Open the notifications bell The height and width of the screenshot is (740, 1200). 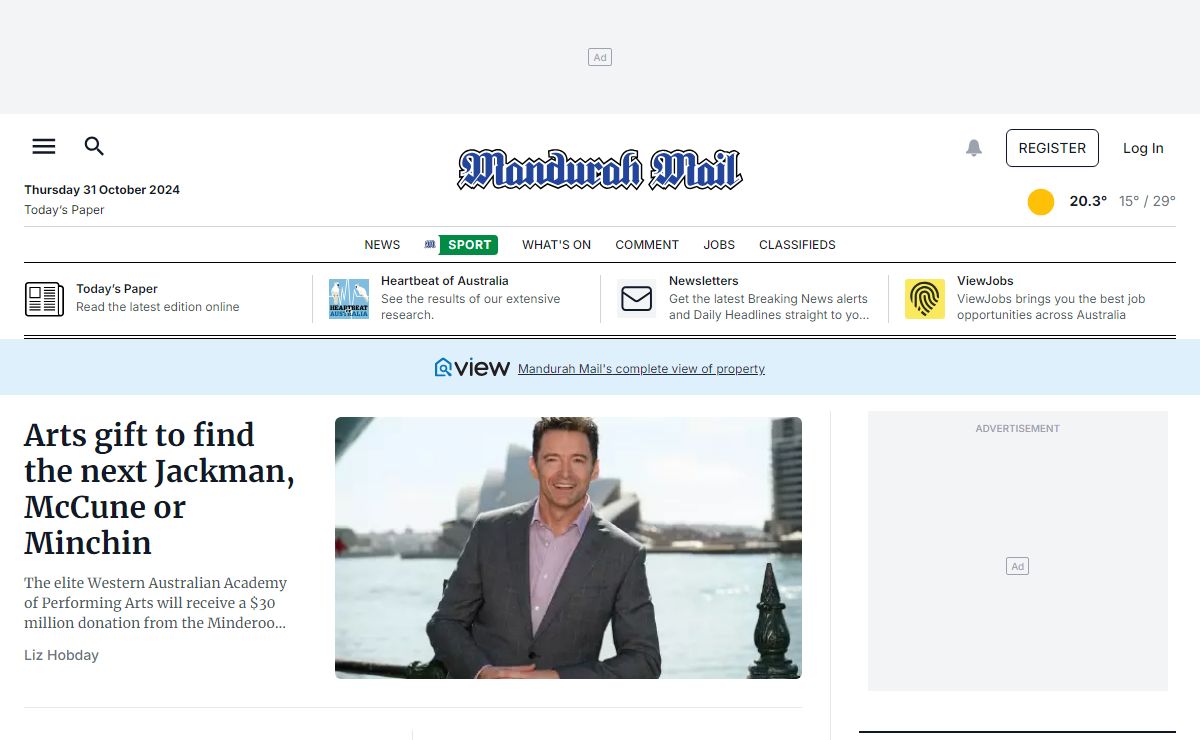tap(974, 148)
